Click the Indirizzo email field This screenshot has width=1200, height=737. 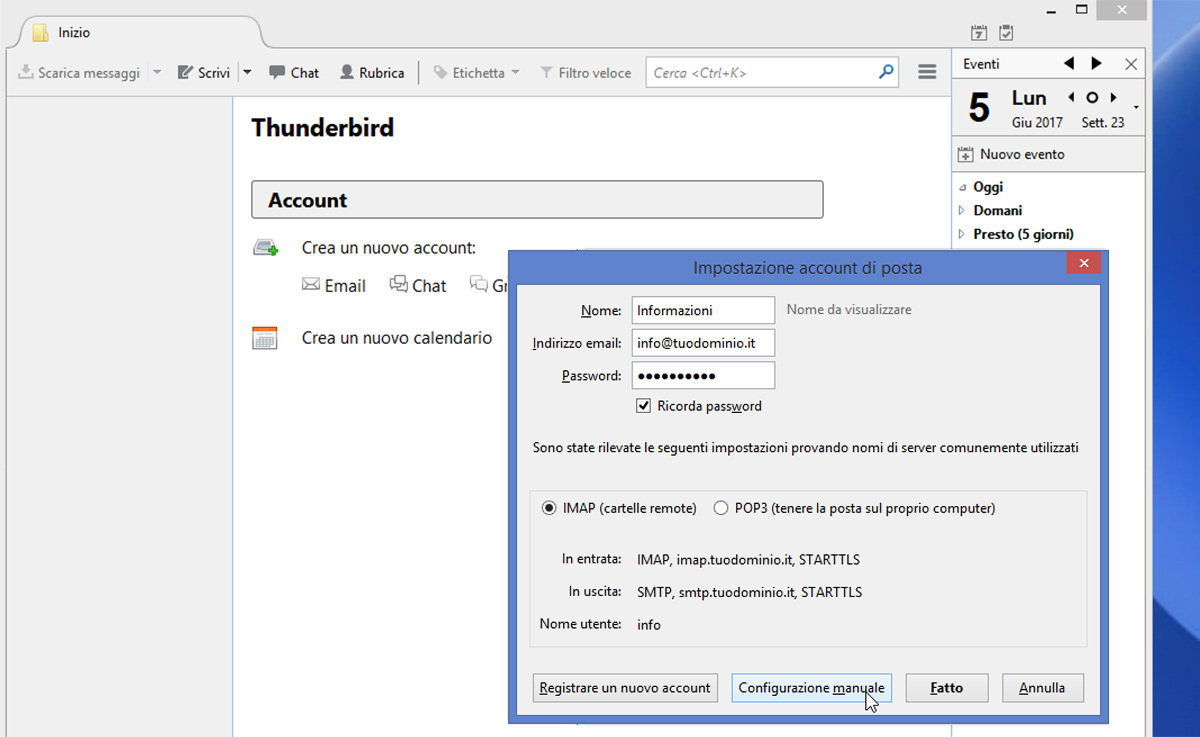(703, 343)
